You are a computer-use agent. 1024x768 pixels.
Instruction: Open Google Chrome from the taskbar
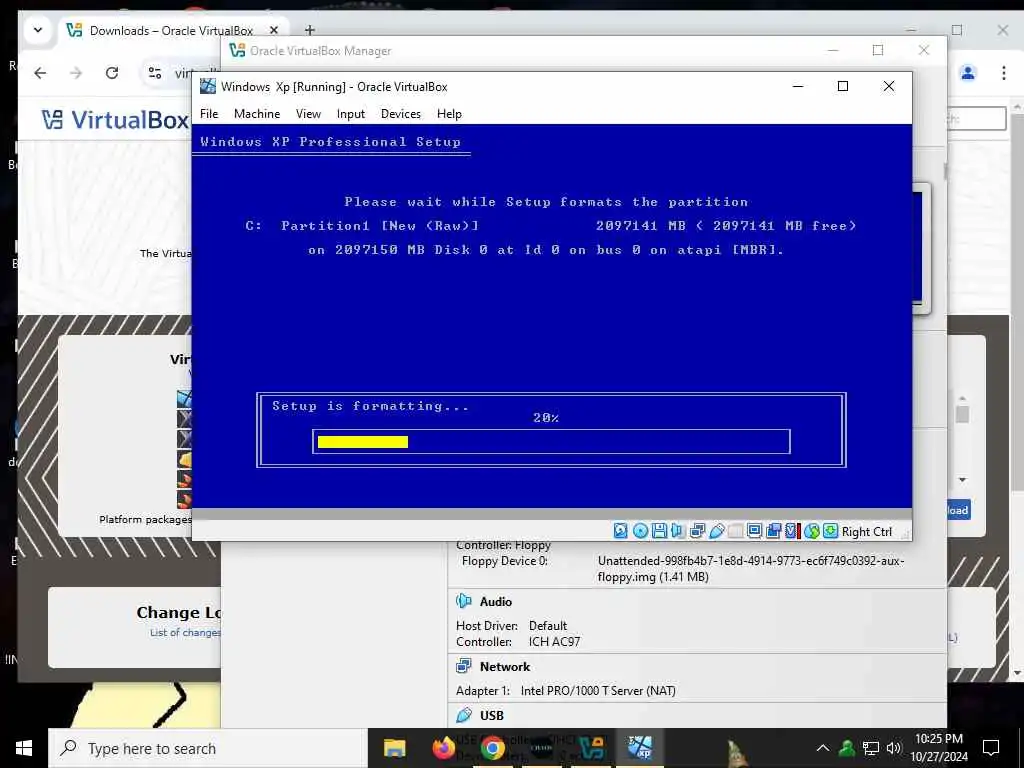pyautogui.click(x=493, y=748)
